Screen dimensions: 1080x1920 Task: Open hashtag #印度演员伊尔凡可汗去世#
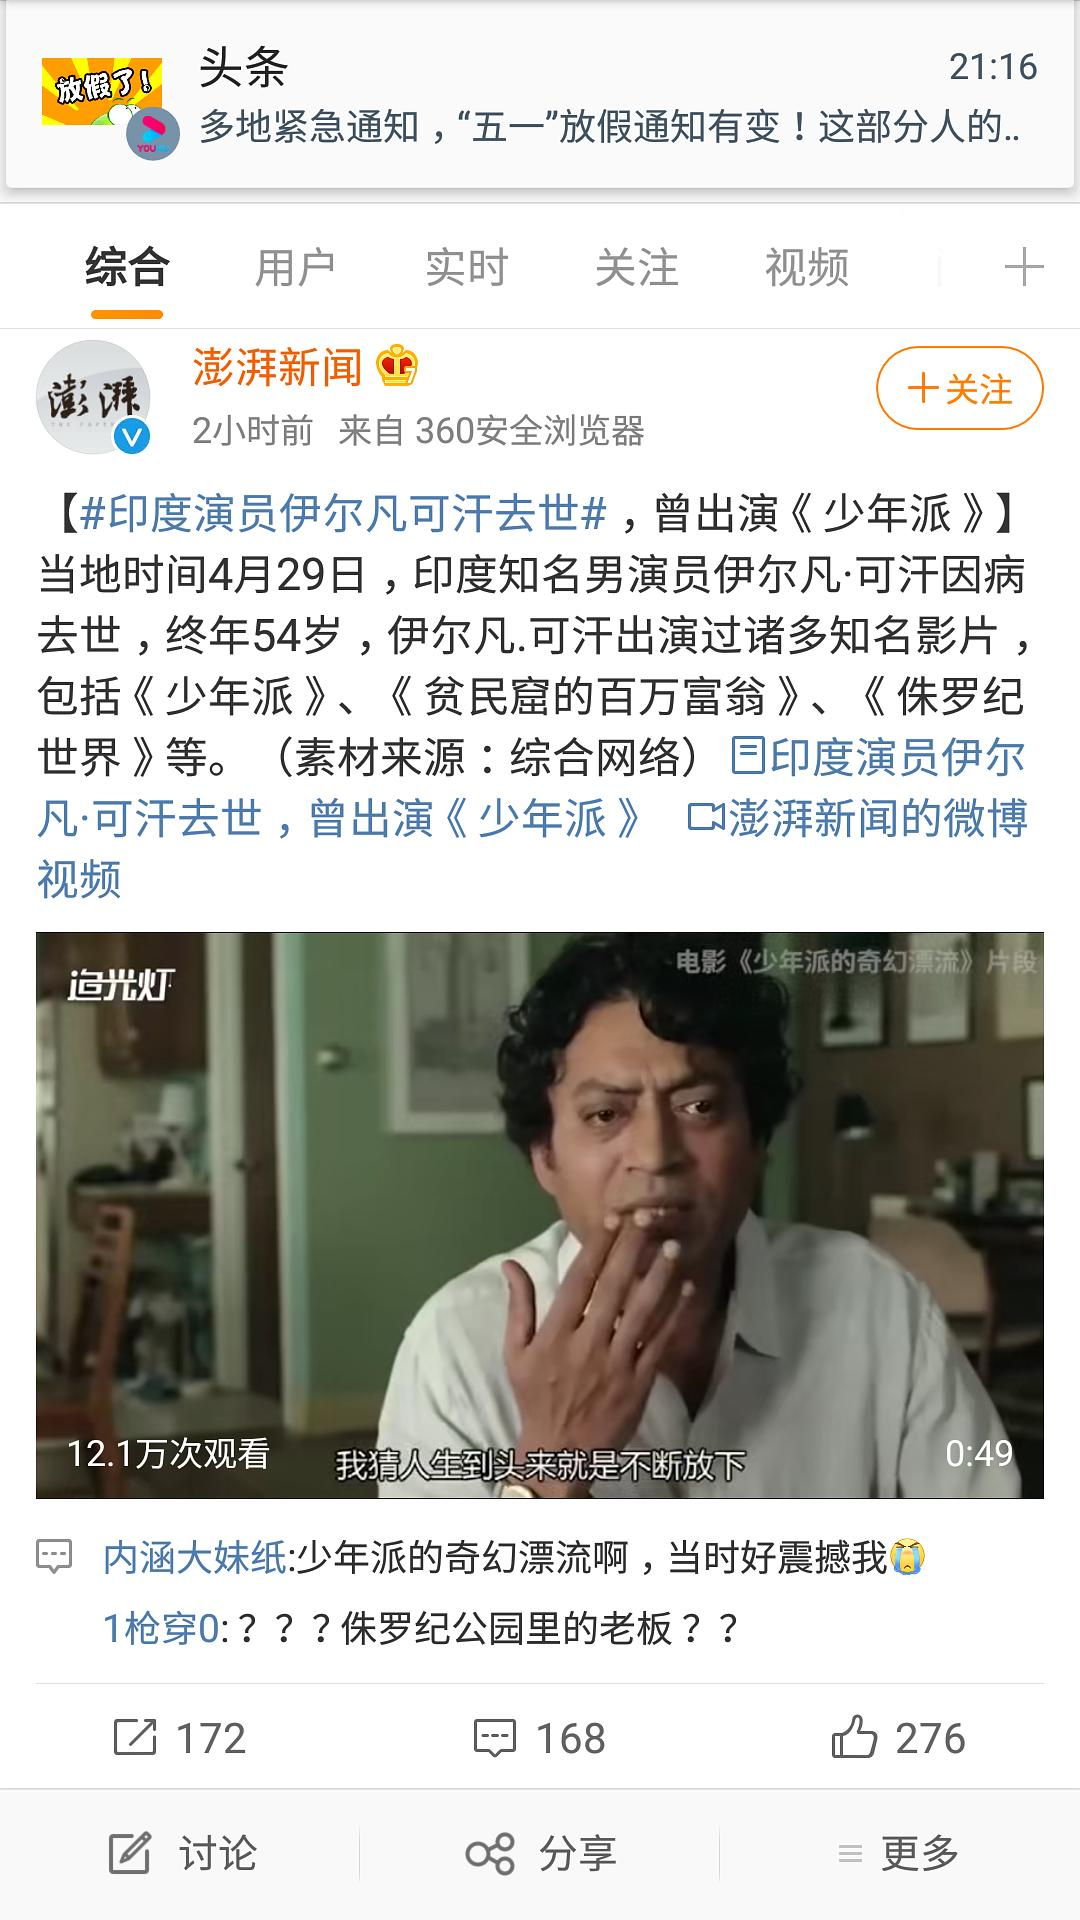343,514
